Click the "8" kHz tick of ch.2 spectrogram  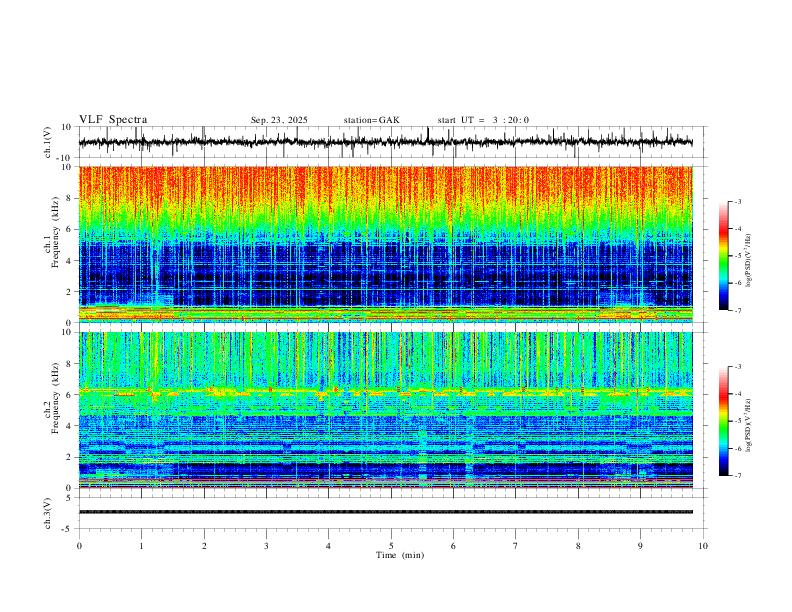click(x=70, y=364)
